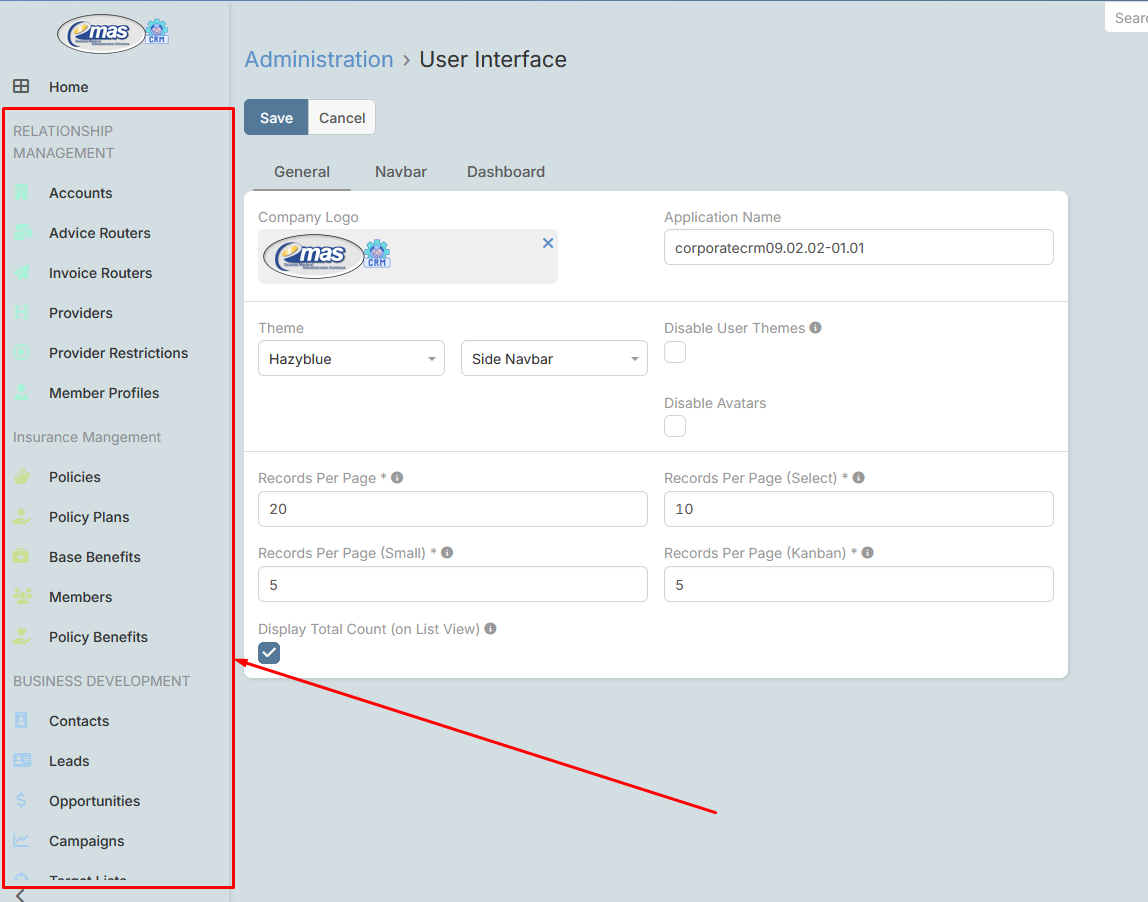
Task: Go to Administration breadcrumb link
Action: click(319, 60)
